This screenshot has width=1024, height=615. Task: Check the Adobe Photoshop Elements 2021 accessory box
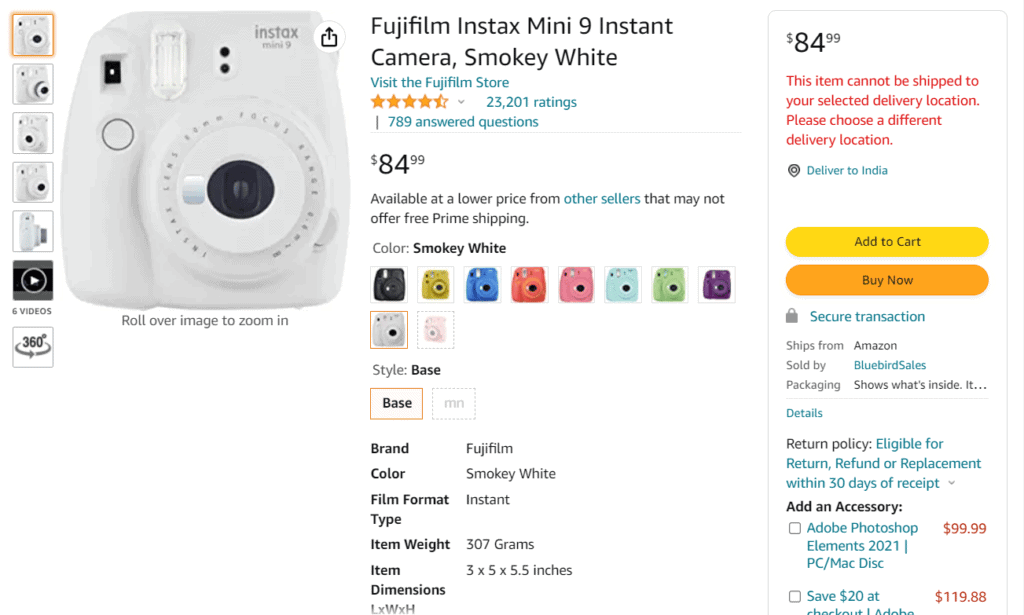click(x=795, y=528)
